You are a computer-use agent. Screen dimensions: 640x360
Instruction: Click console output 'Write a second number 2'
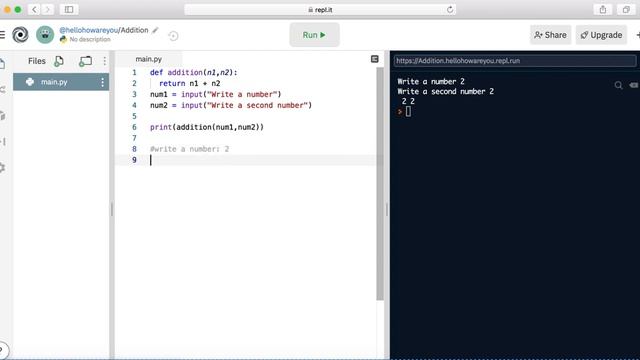[x=446, y=91]
